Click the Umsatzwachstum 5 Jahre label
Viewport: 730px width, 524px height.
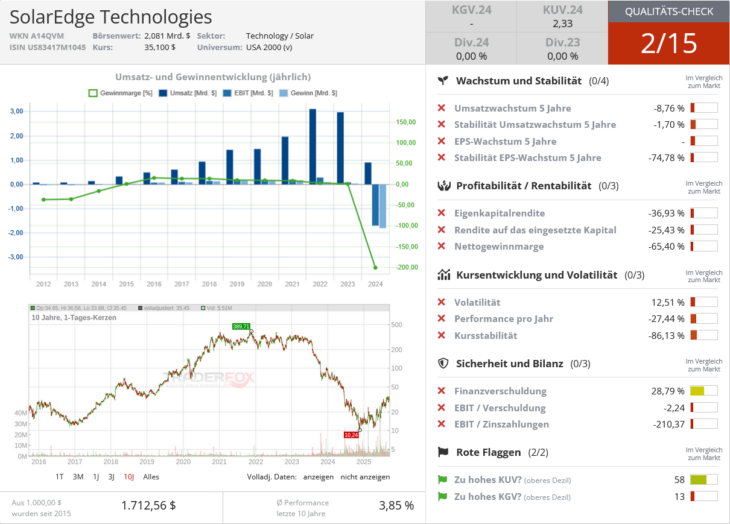[x=513, y=108]
